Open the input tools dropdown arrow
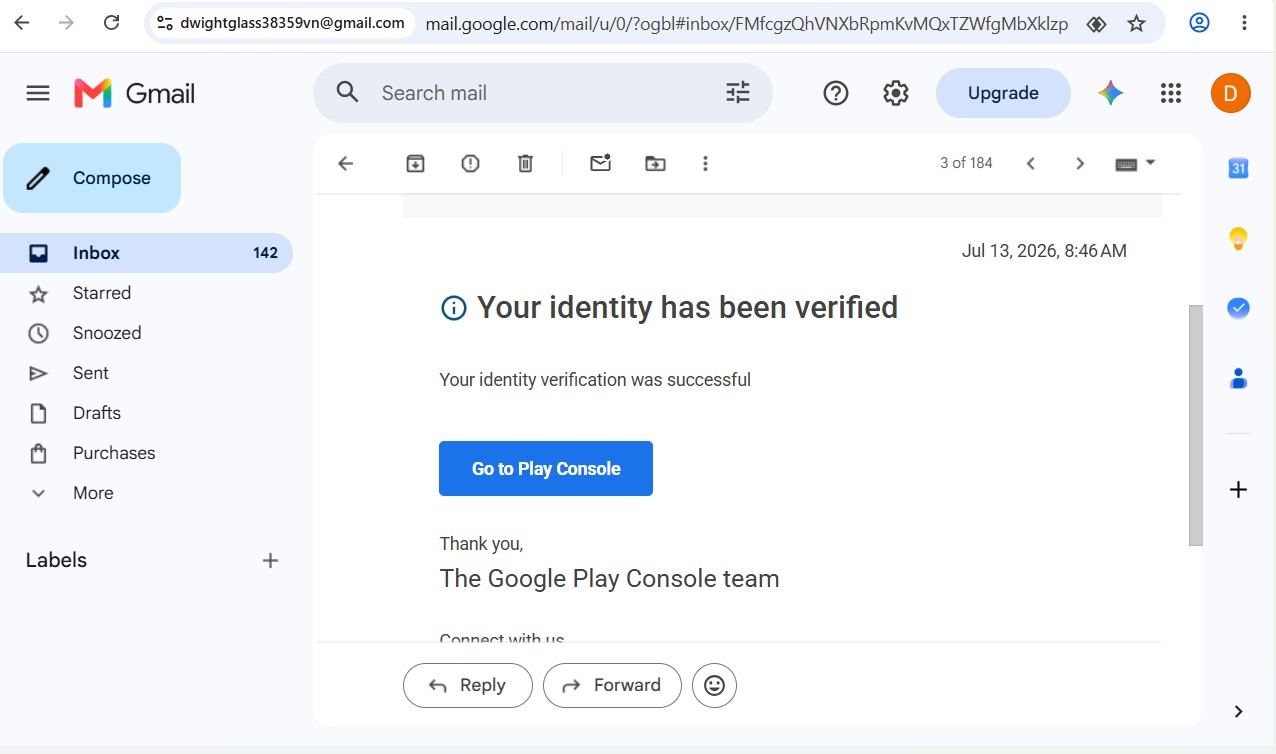1276x754 pixels. (x=1150, y=163)
